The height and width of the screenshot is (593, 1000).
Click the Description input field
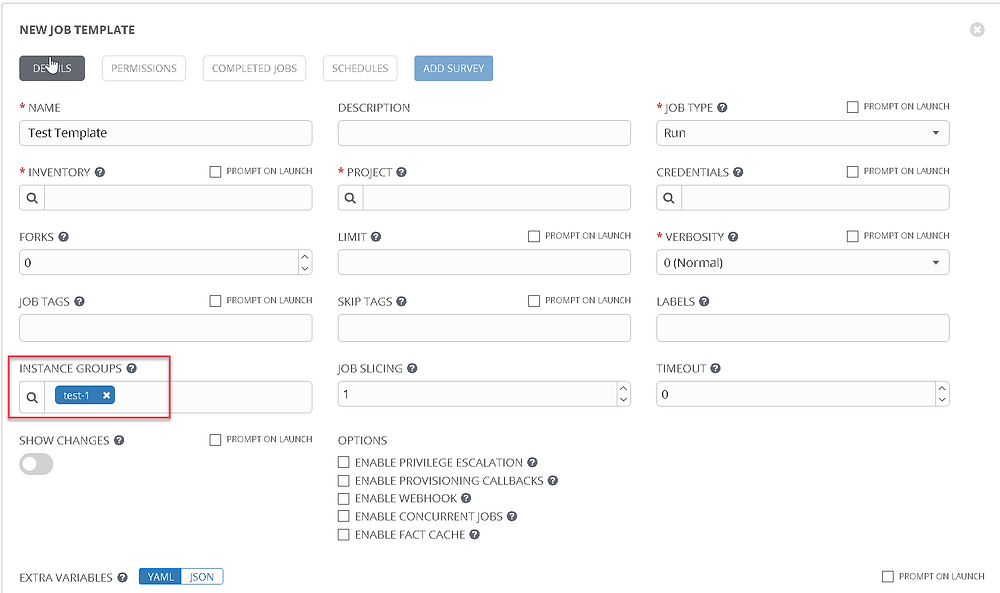(x=484, y=133)
